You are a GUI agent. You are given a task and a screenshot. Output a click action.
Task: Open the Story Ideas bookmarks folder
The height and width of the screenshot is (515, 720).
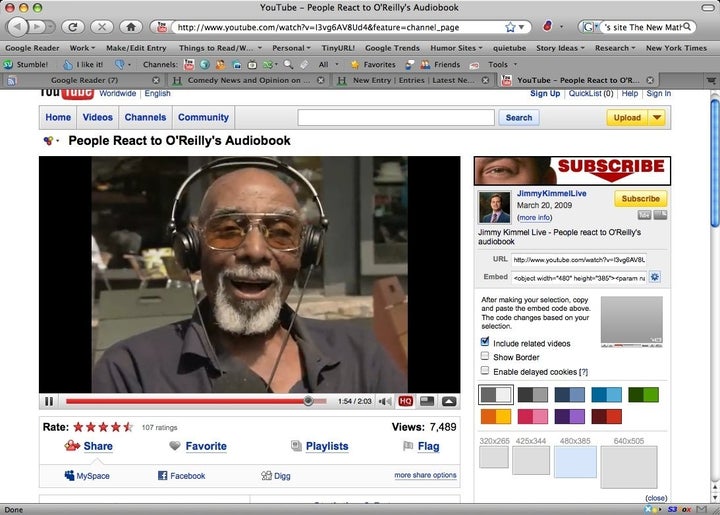tap(560, 48)
